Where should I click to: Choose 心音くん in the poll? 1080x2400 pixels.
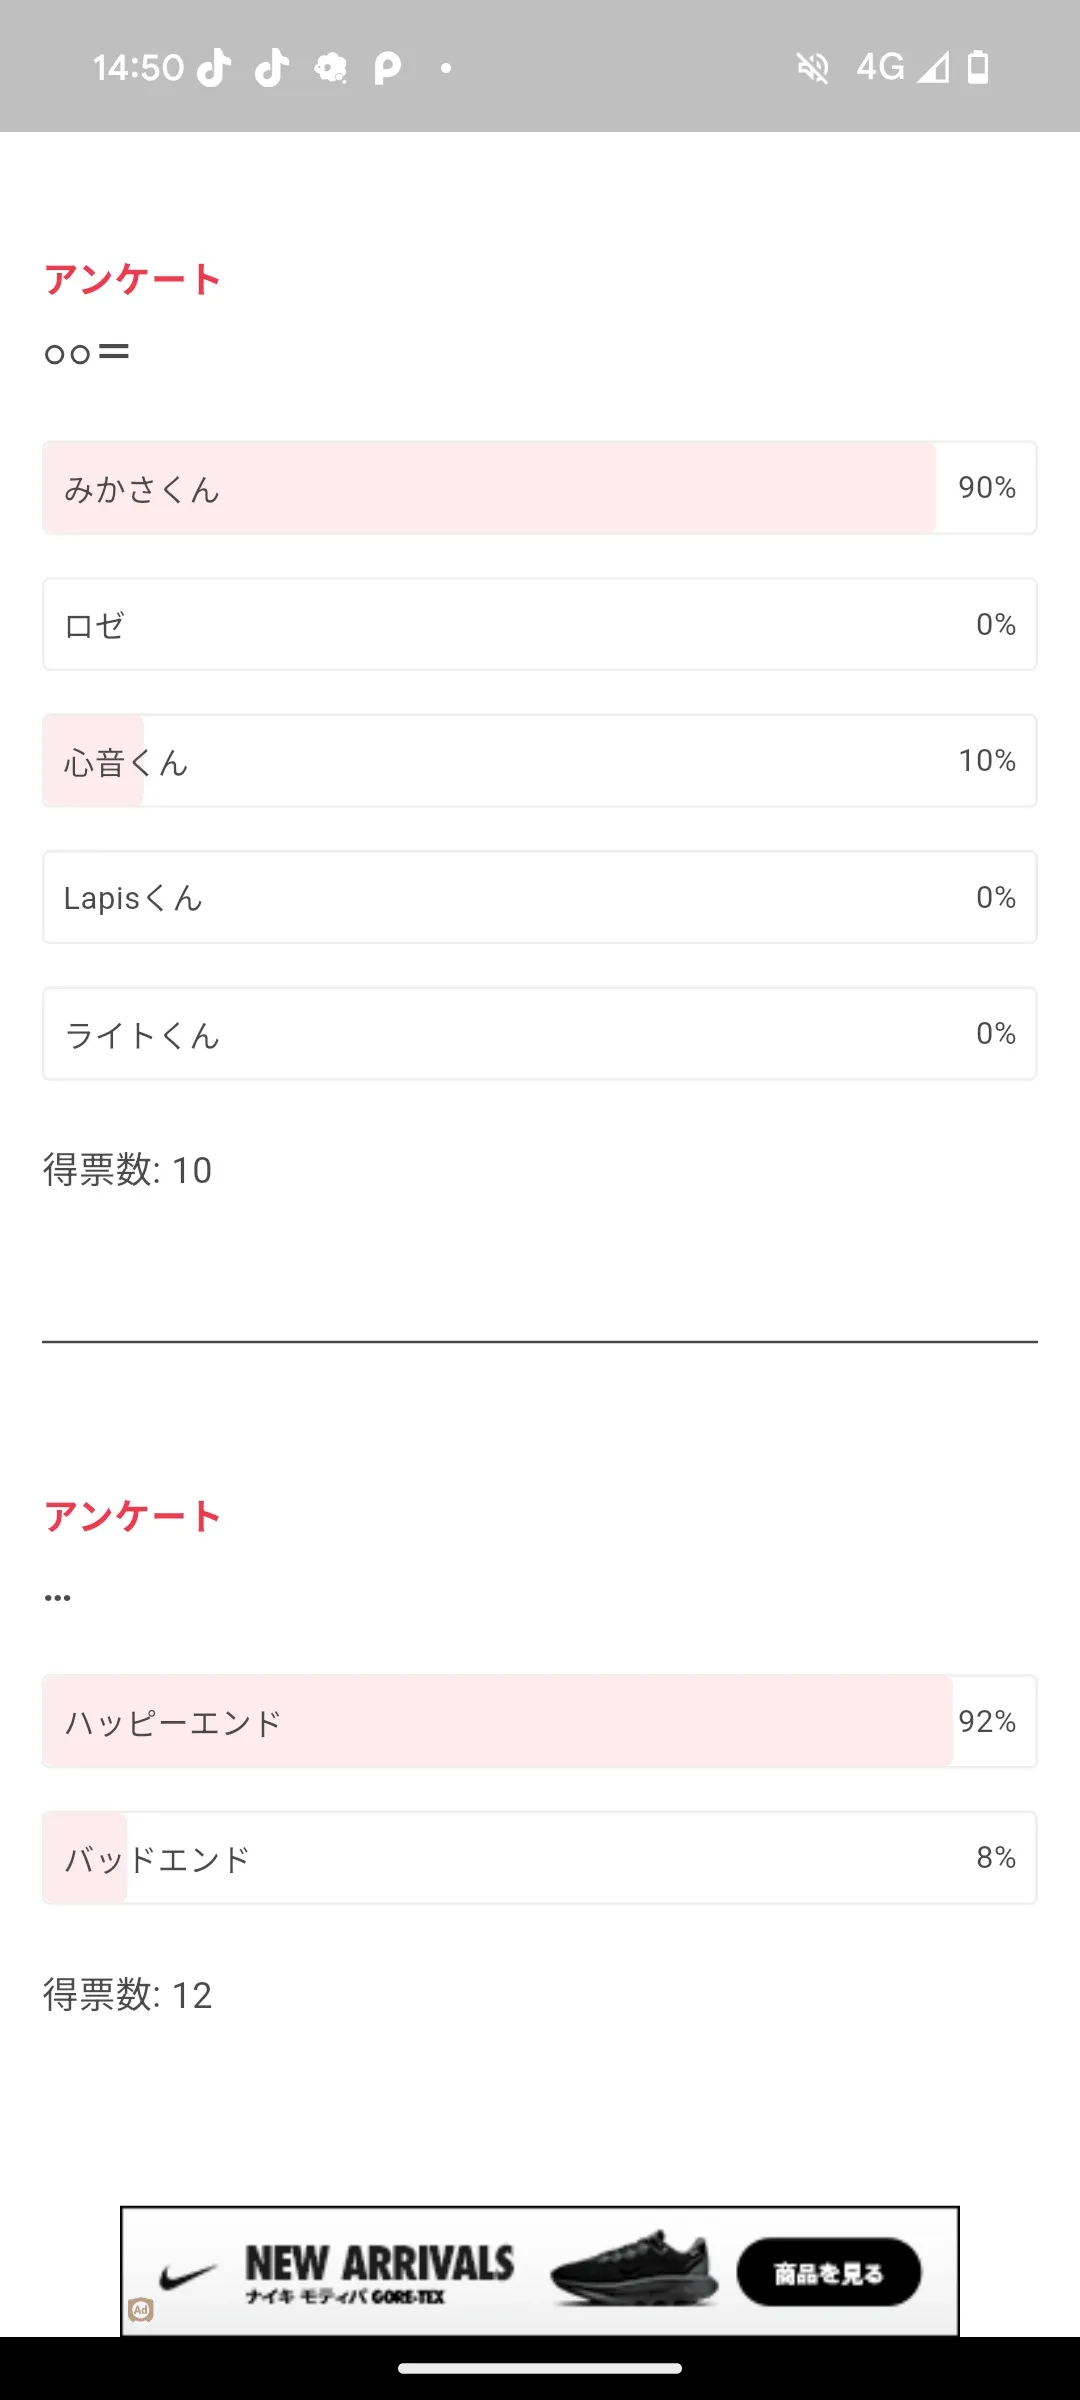coord(539,761)
